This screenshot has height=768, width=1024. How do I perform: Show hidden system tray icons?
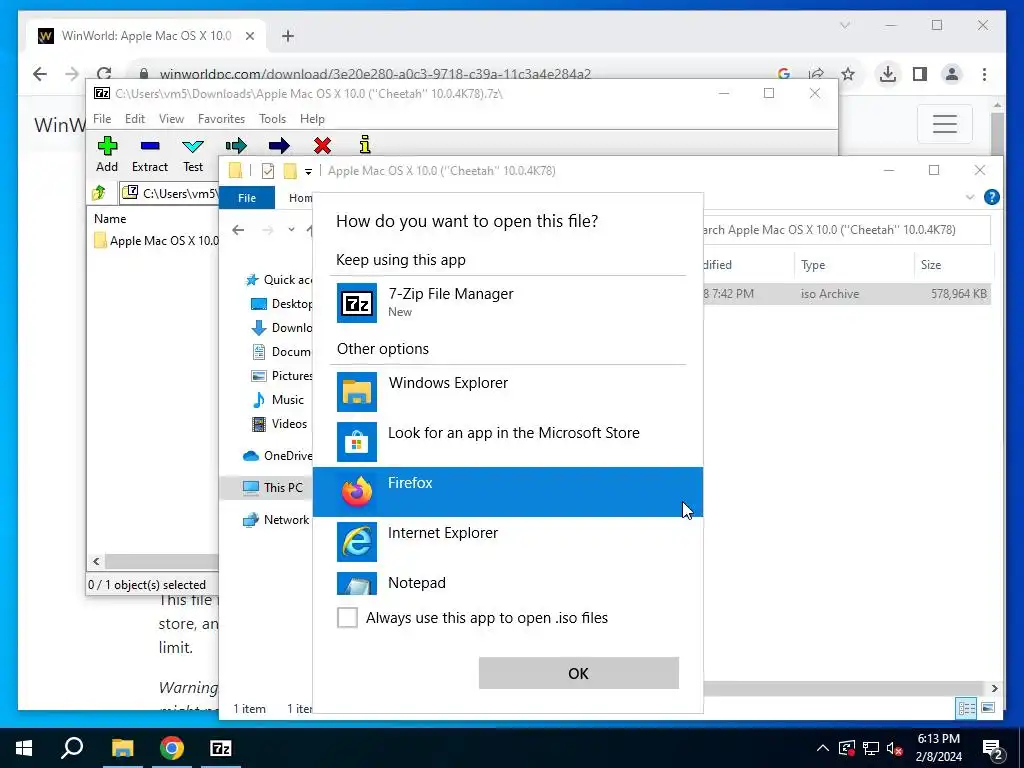pos(823,748)
